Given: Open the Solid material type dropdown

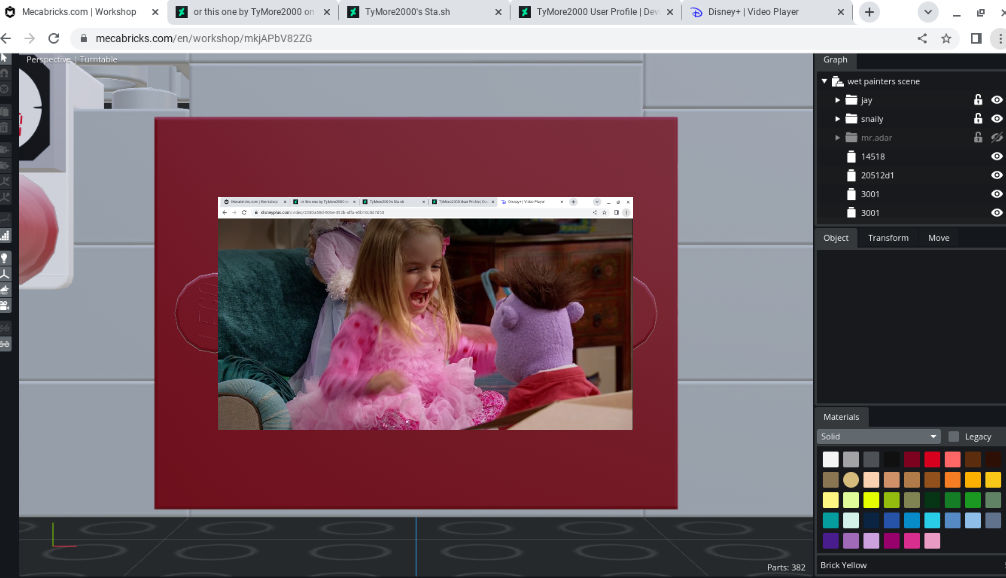Looking at the screenshot, I should click(x=878, y=436).
